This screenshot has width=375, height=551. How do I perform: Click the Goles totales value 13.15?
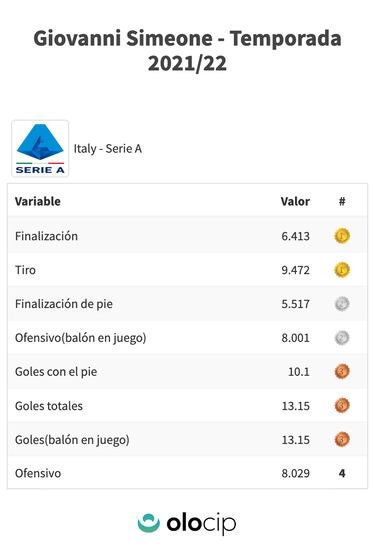(x=296, y=406)
